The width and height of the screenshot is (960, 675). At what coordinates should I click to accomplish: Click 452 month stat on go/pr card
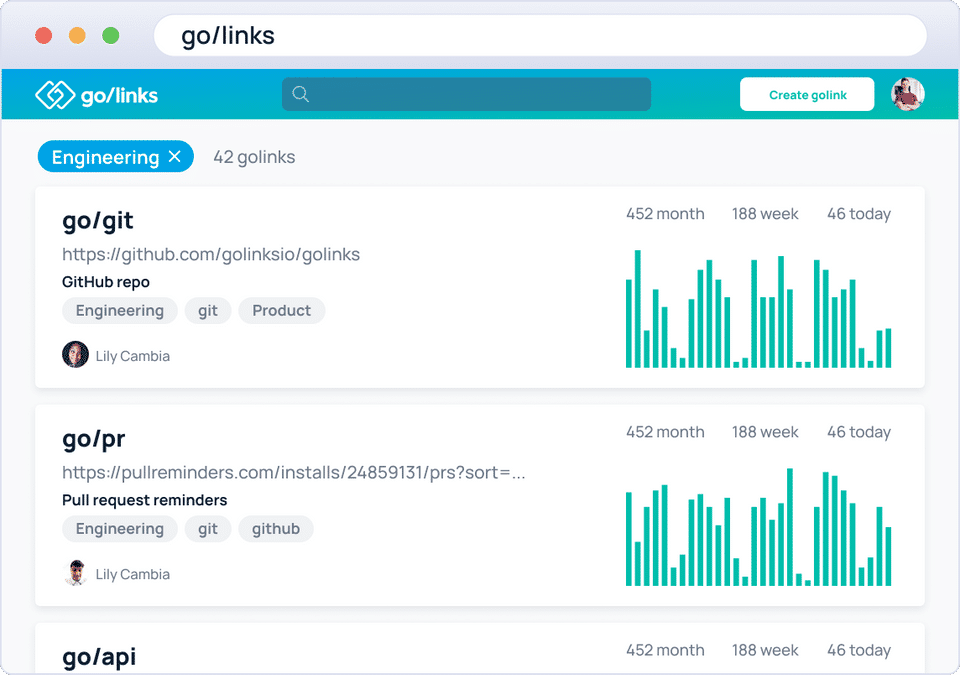[x=665, y=432]
